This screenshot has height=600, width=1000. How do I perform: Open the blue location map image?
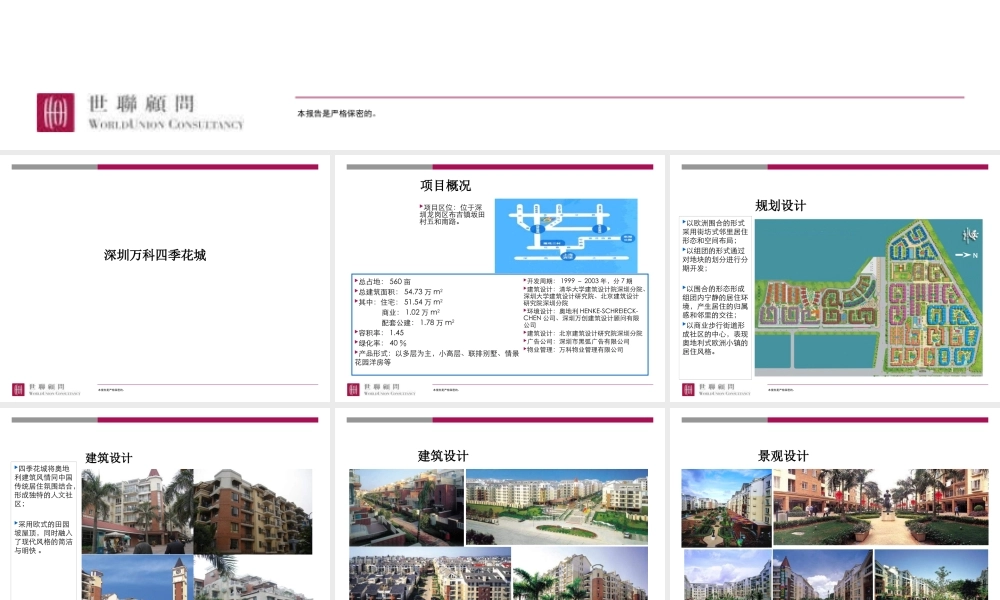tap(565, 235)
